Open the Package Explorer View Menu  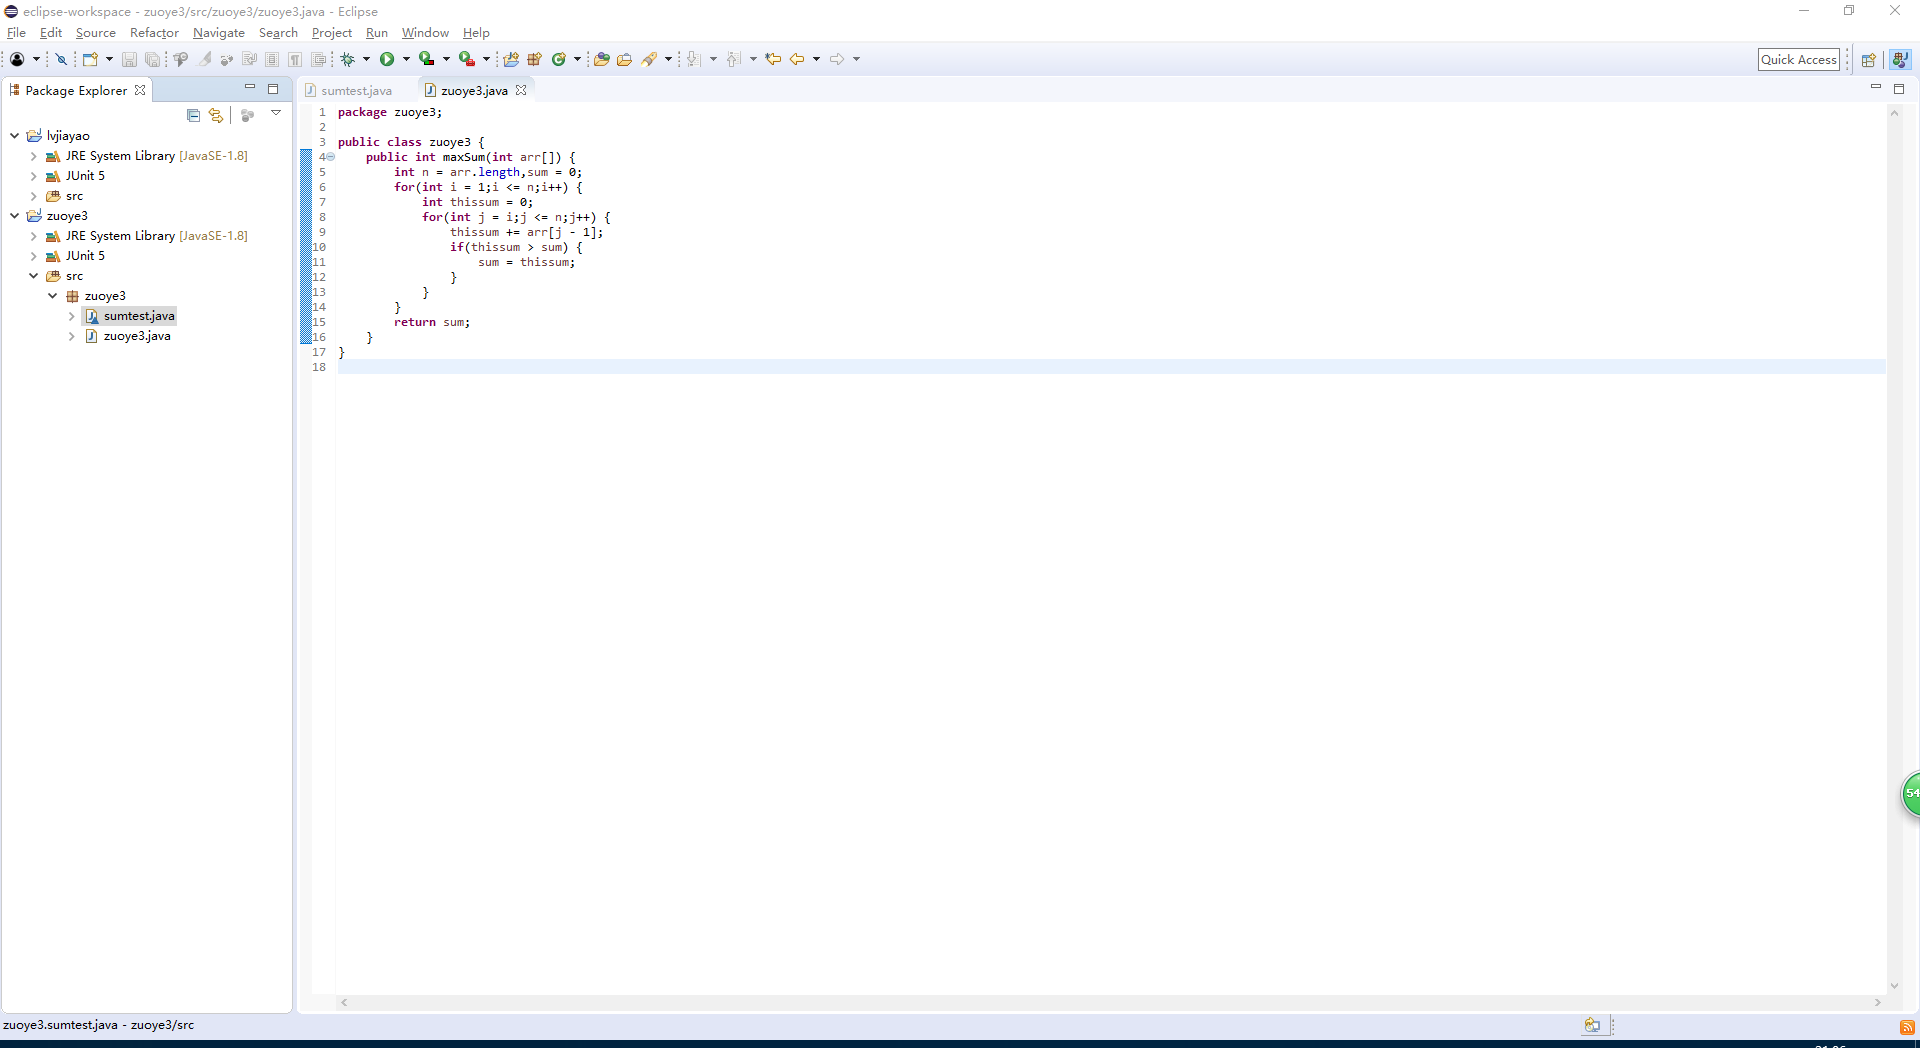(276, 114)
